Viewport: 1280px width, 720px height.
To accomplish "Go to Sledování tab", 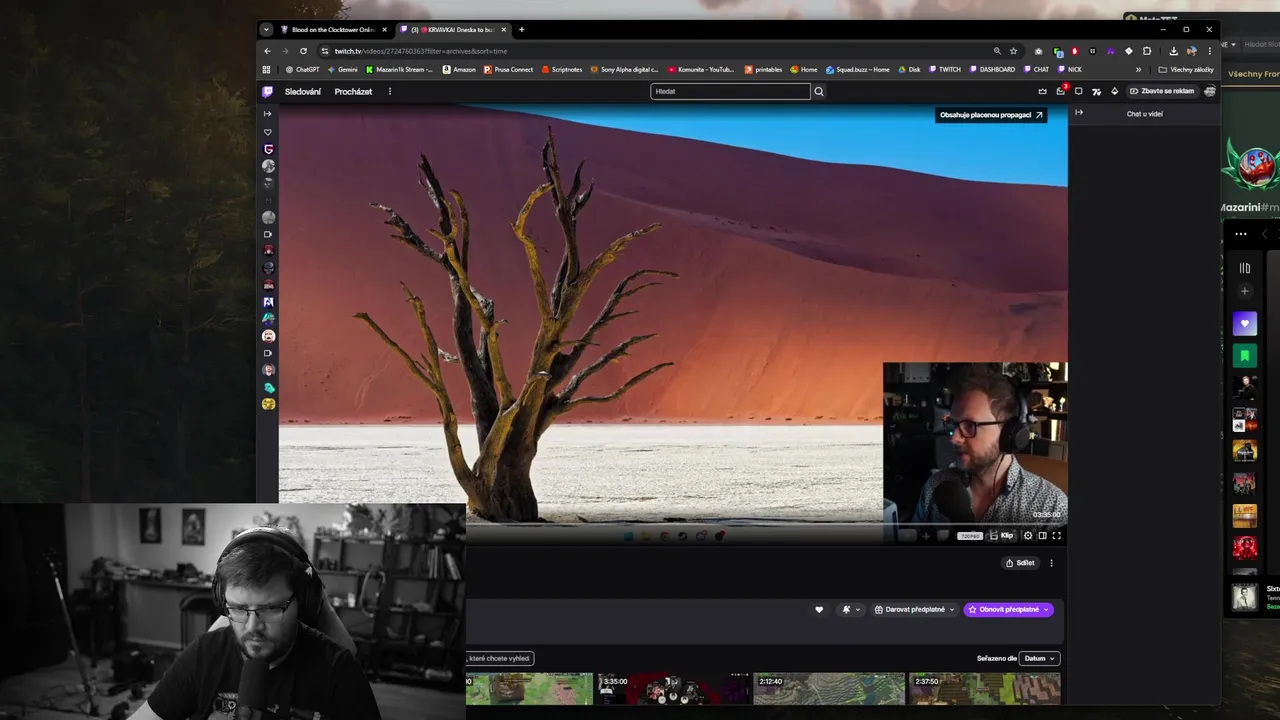I will pyautogui.click(x=303, y=91).
